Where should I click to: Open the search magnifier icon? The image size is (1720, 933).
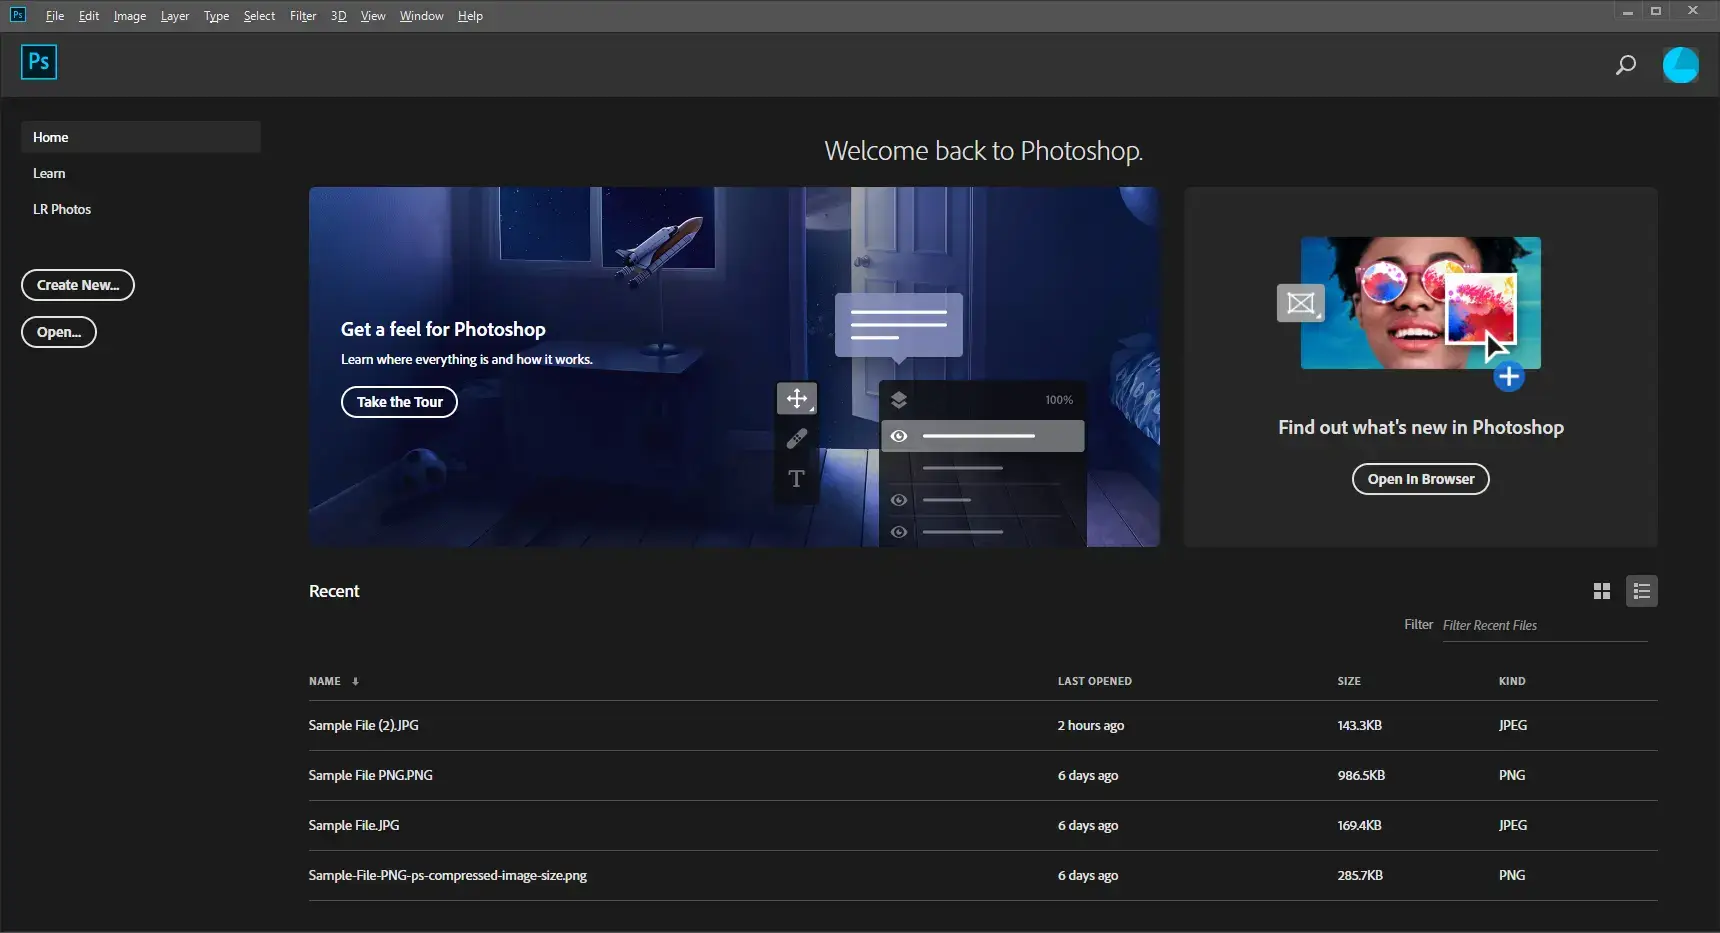point(1626,65)
